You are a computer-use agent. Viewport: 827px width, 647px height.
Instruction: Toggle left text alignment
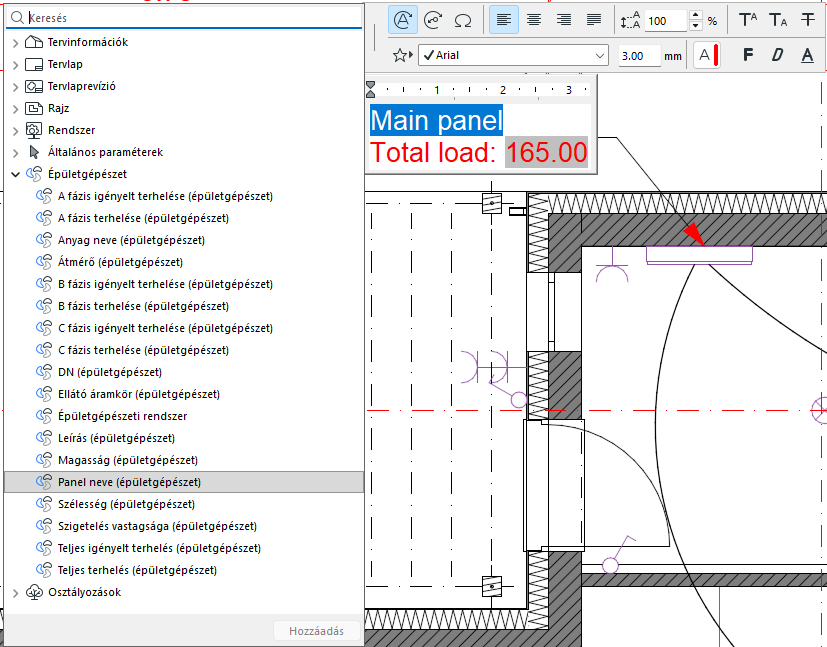(x=504, y=21)
